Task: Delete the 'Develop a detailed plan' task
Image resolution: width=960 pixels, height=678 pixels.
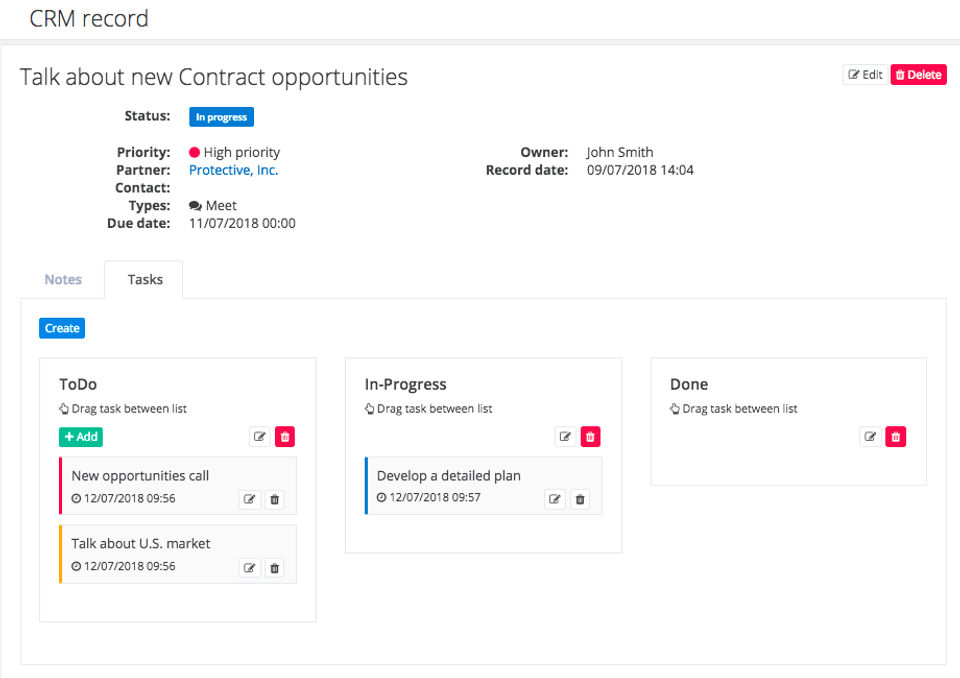Action: tap(580, 500)
